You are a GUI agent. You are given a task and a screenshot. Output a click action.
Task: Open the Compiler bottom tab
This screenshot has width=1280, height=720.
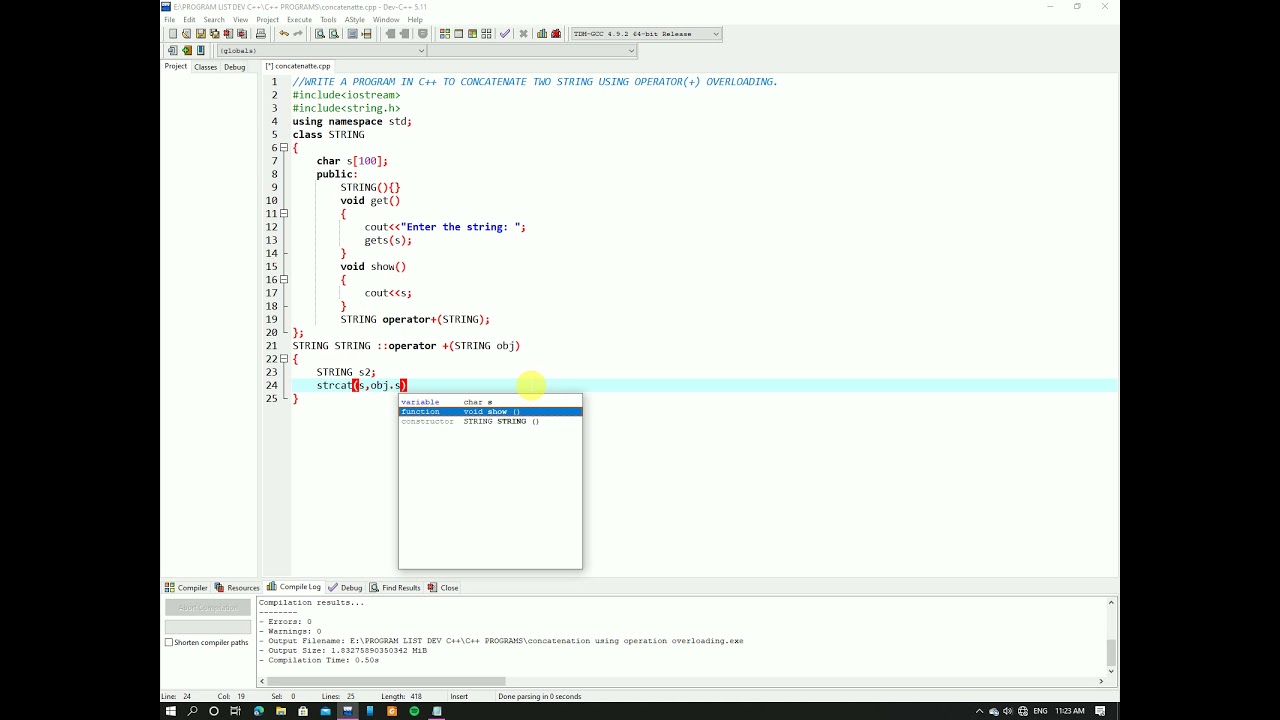click(186, 587)
